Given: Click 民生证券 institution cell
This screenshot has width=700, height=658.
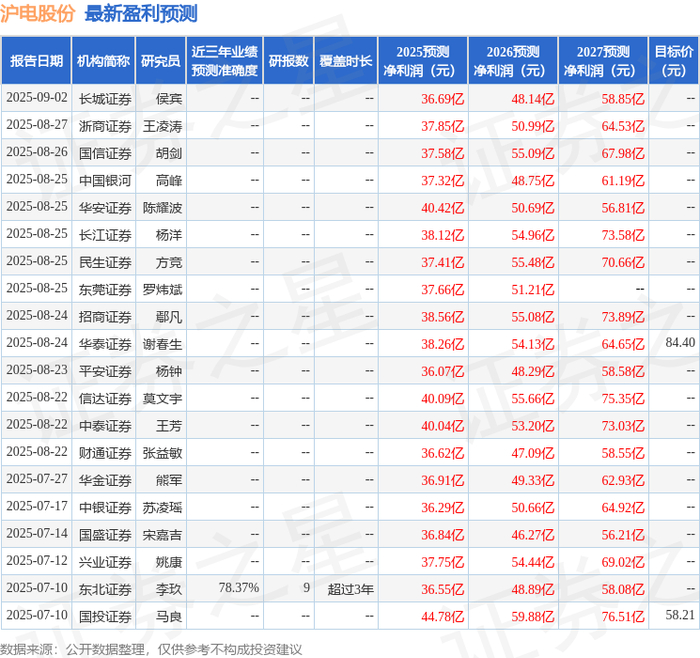Looking at the screenshot, I should (x=105, y=262).
